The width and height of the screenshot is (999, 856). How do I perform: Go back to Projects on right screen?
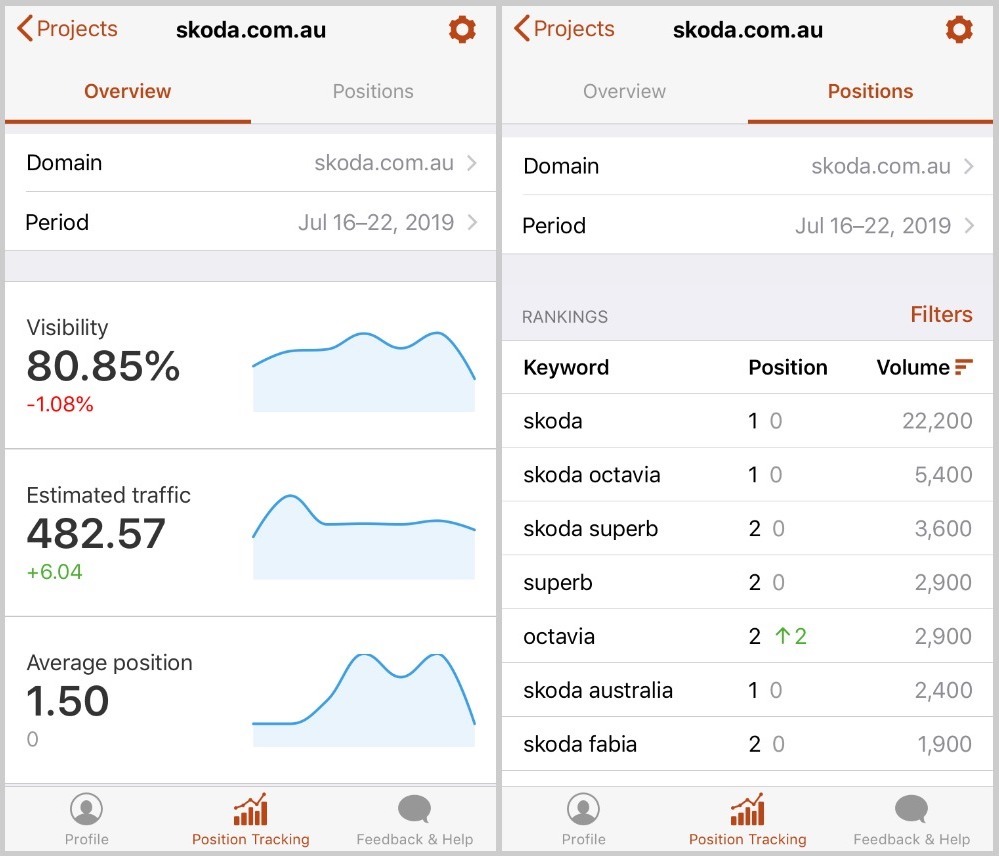coord(564,29)
